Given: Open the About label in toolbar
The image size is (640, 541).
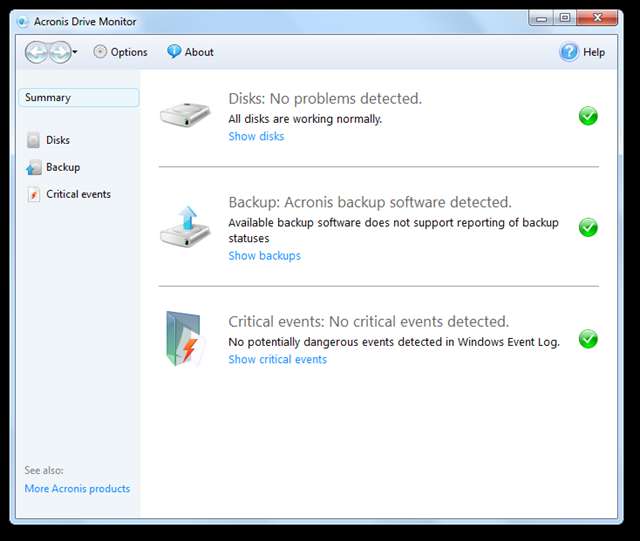Looking at the screenshot, I should click(x=199, y=52).
